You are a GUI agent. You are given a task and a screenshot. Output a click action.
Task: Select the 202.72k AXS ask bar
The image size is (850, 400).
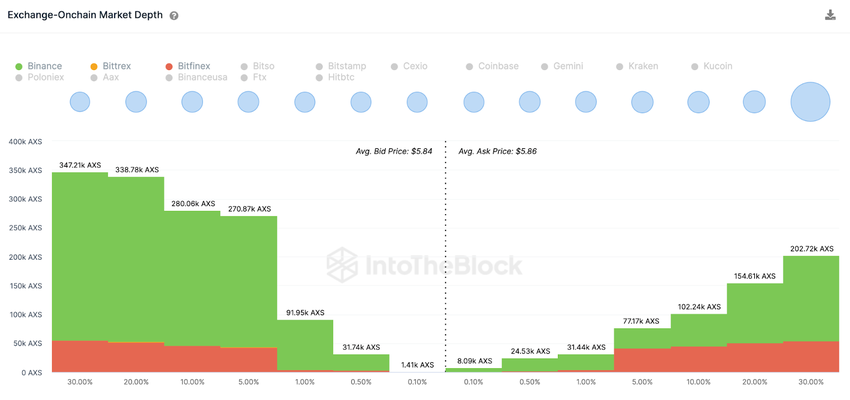tap(811, 298)
